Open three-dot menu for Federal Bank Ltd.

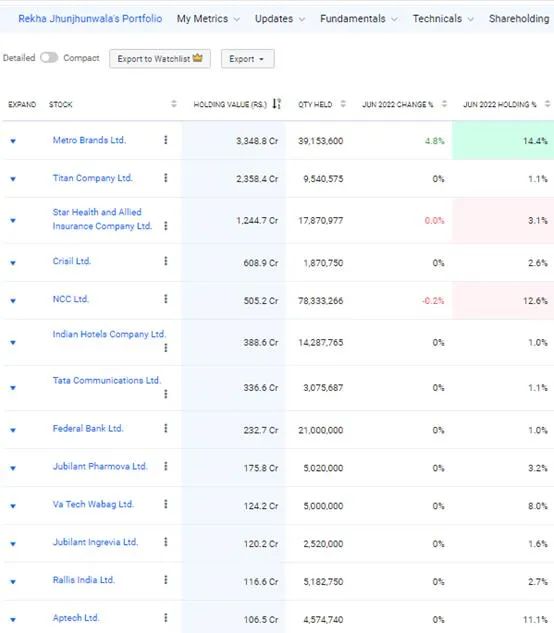[166, 428]
